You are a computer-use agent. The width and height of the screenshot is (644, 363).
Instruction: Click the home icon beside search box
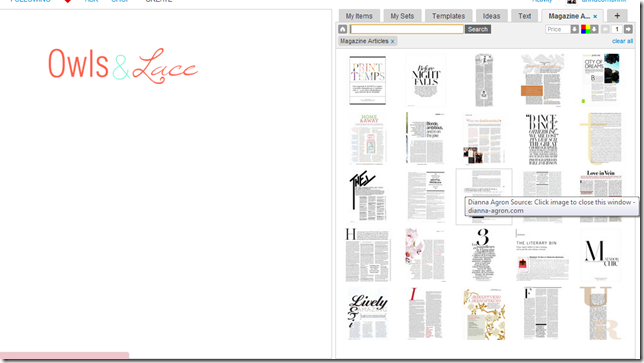pos(343,29)
